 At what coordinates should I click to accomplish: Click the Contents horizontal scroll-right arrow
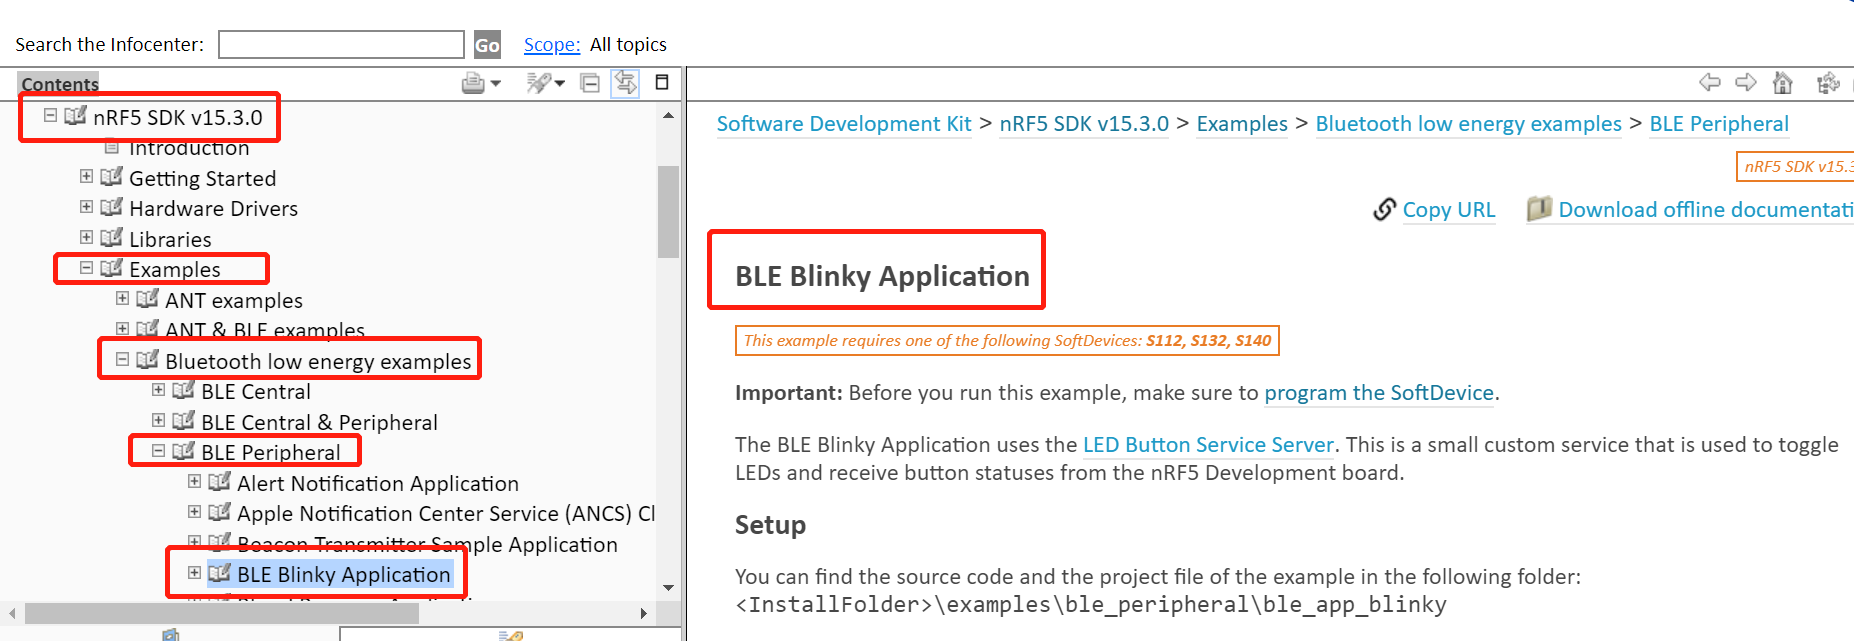coord(643,613)
